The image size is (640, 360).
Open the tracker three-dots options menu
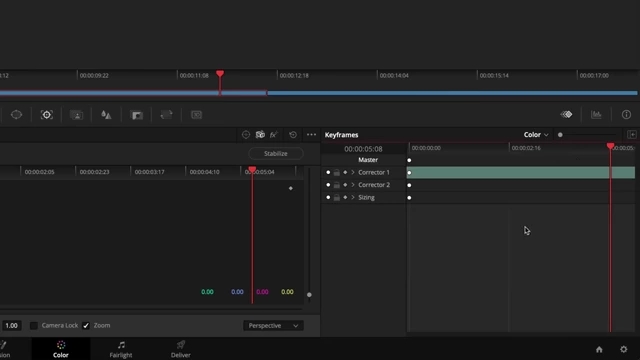(311, 135)
